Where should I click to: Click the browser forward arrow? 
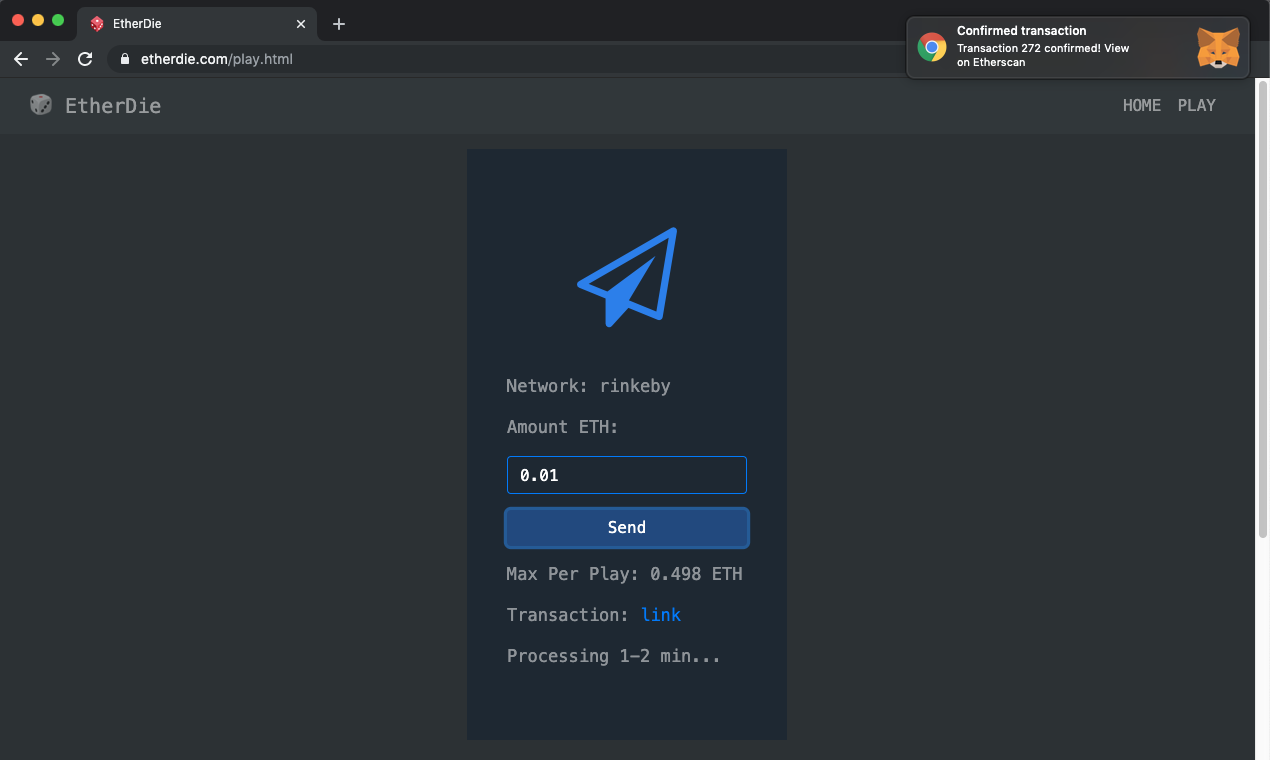pyautogui.click(x=53, y=59)
